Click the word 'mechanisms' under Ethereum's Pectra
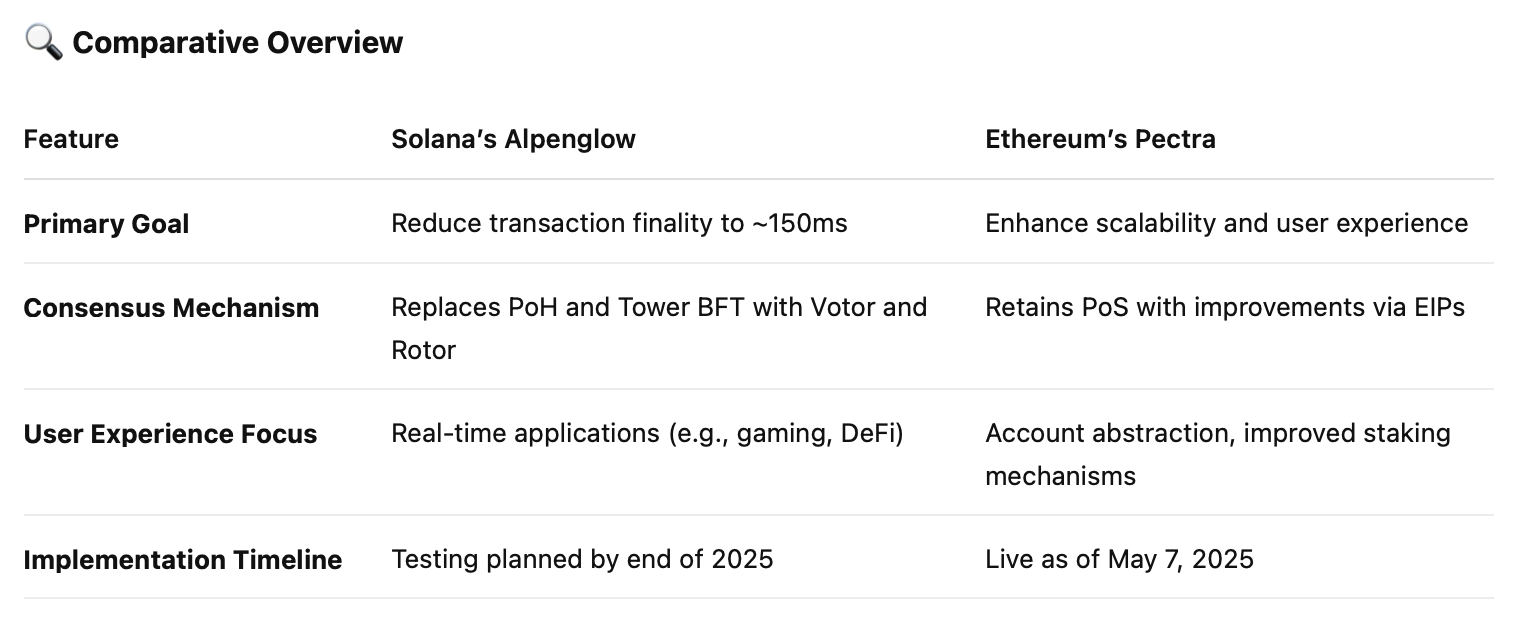This screenshot has height=636, width=1522. [x=1060, y=476]
